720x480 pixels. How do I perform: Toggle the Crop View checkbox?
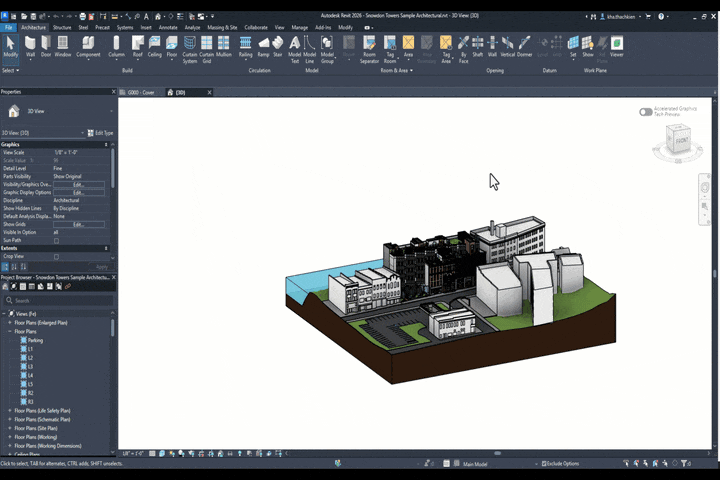point(56,257)
